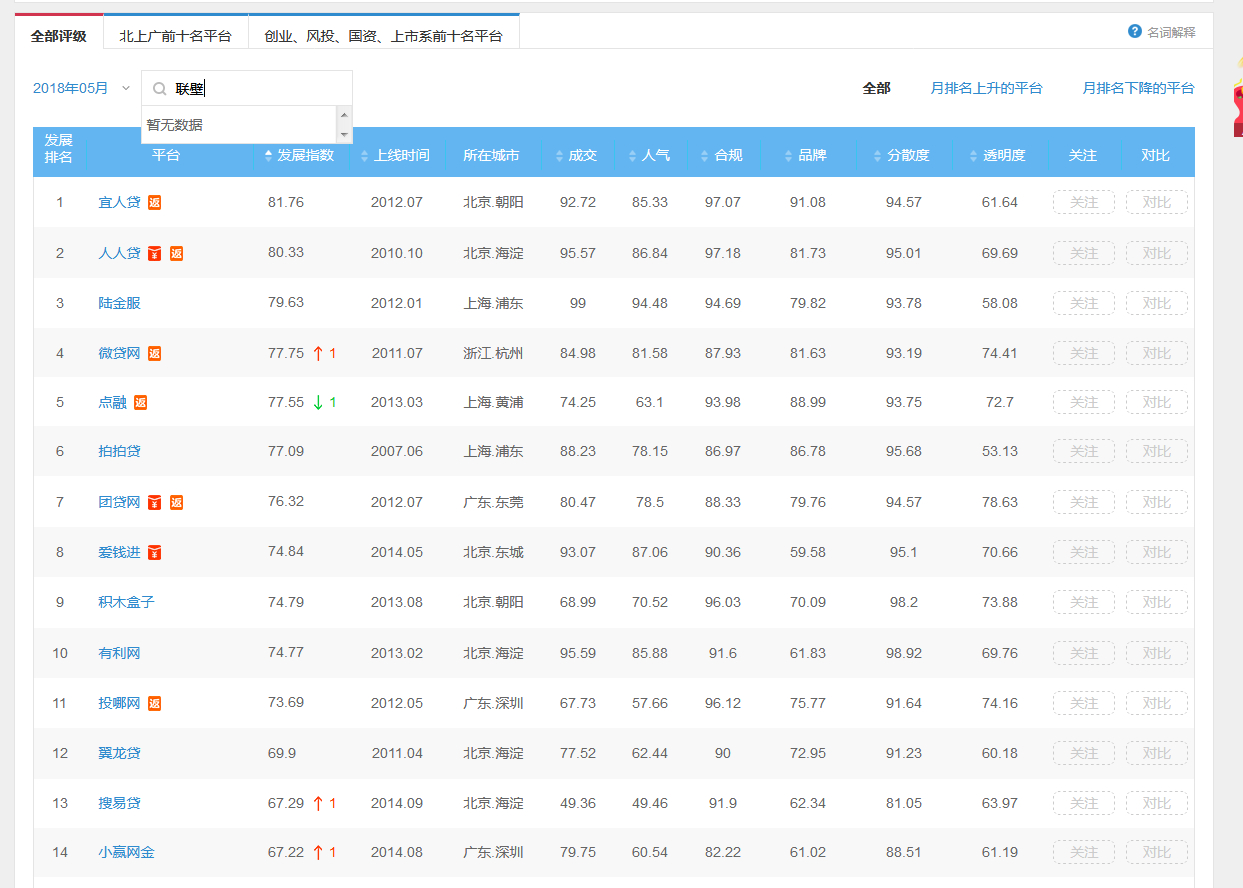Image resolution: width=1243 pixels, height=888 pixels.
Task: Click 对比 button in 搜易贷 row
Action: pos(1157,803)
